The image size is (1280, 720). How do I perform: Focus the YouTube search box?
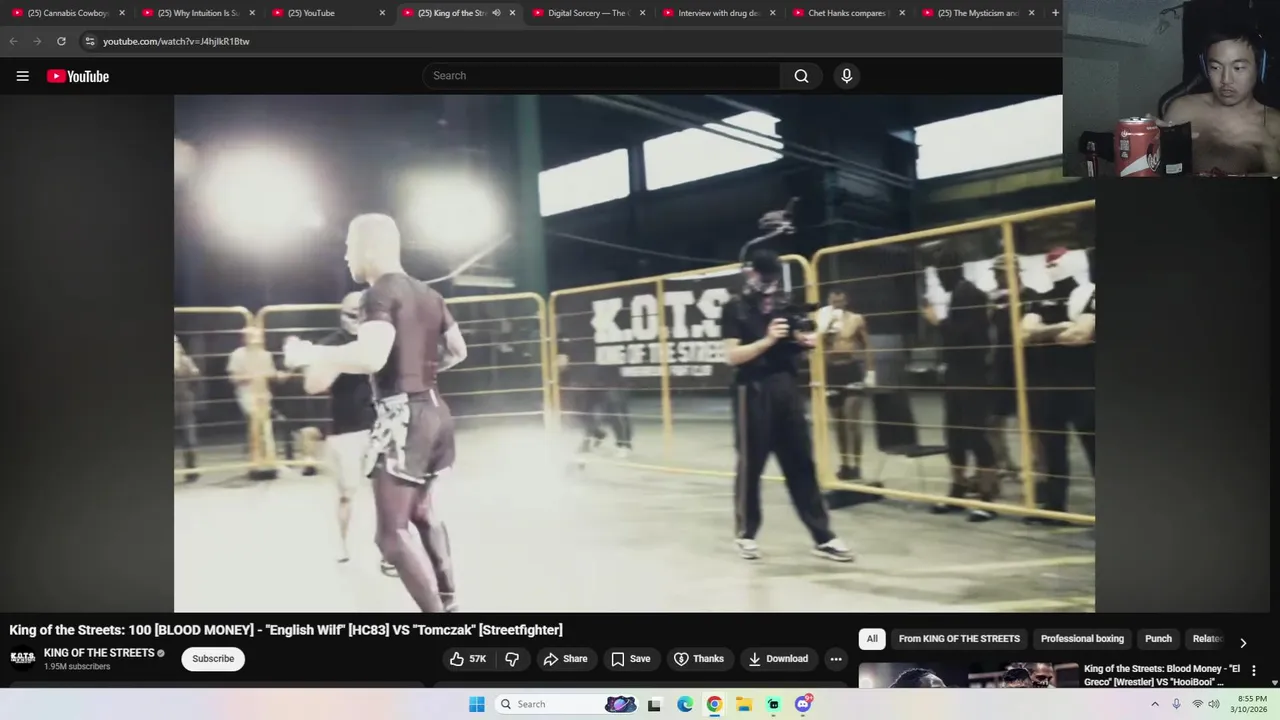(x=602, y=76)
